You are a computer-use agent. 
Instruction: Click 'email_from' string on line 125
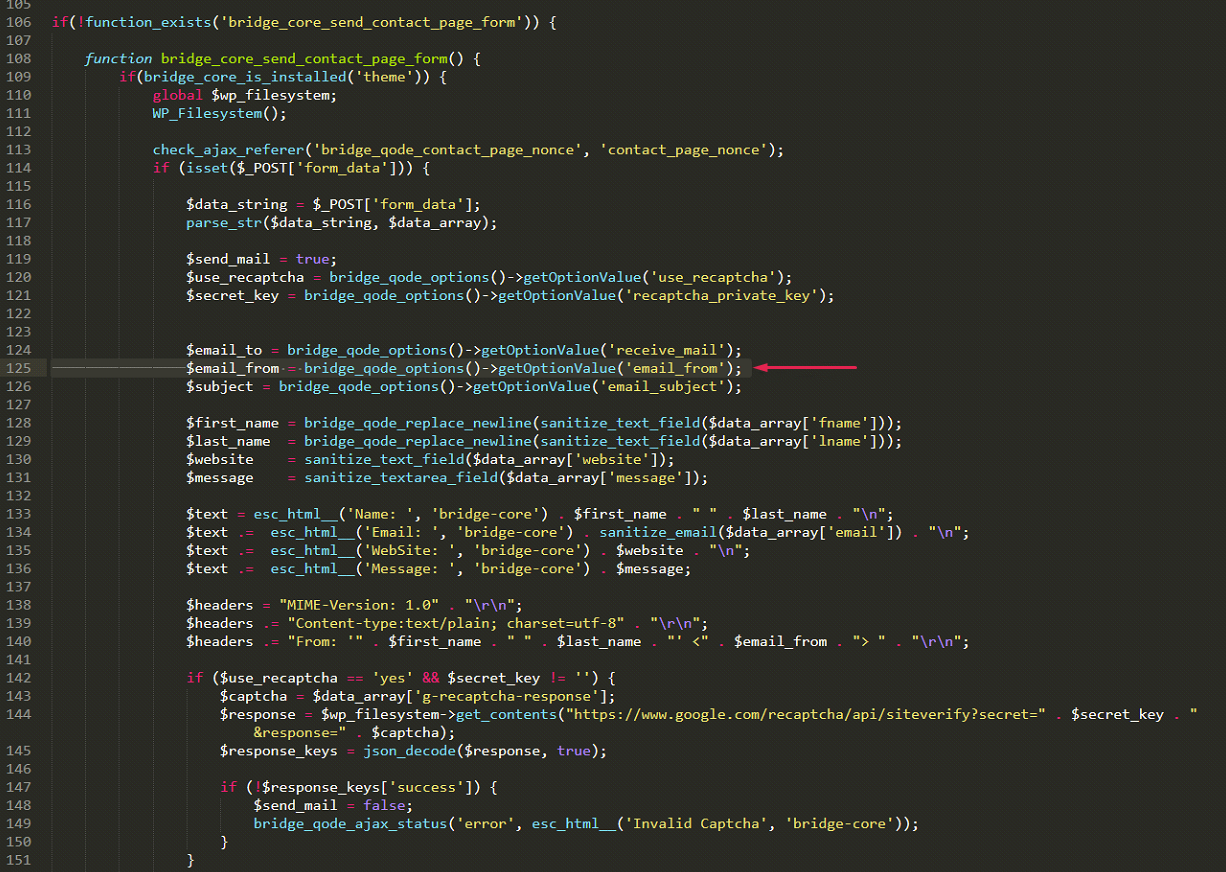[675, 368]
